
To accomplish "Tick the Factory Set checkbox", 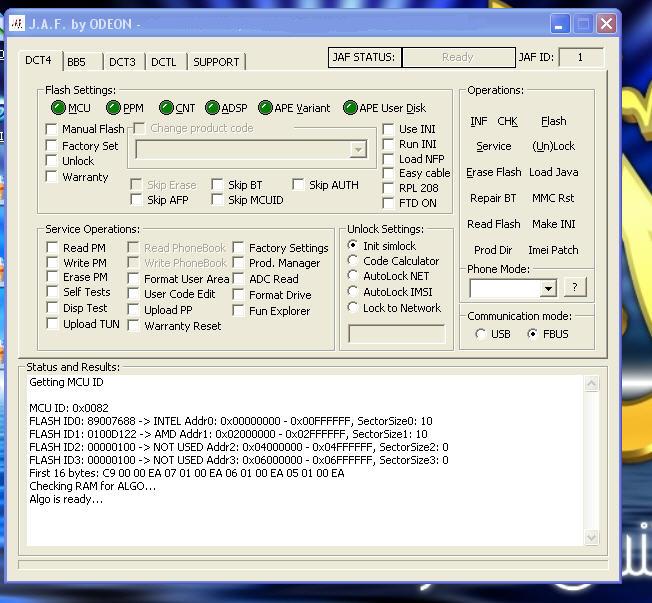I will click(x=52, y=146).
